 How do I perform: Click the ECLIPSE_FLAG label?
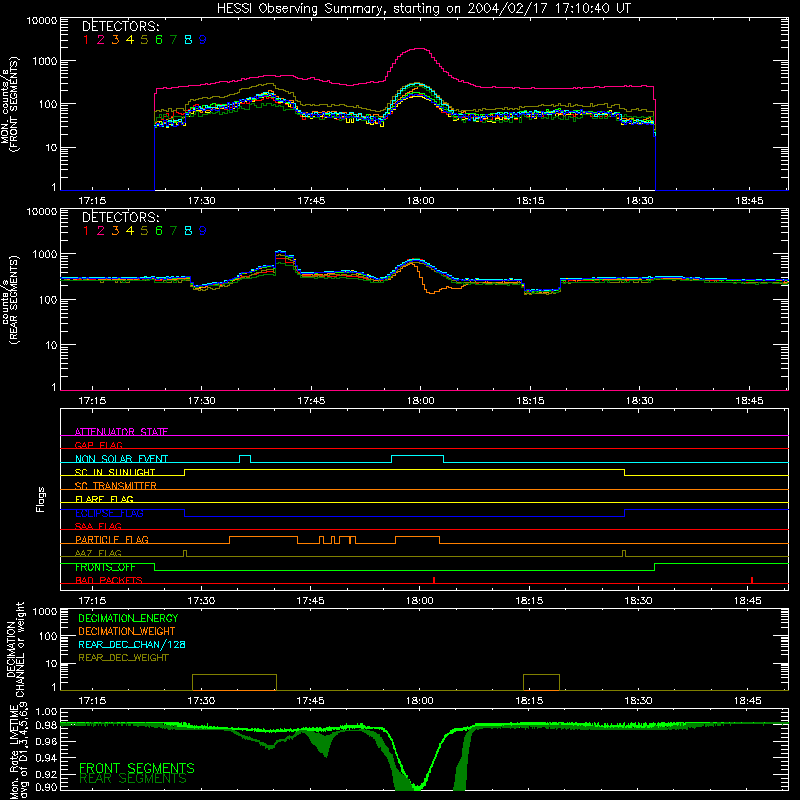[109, 513]
